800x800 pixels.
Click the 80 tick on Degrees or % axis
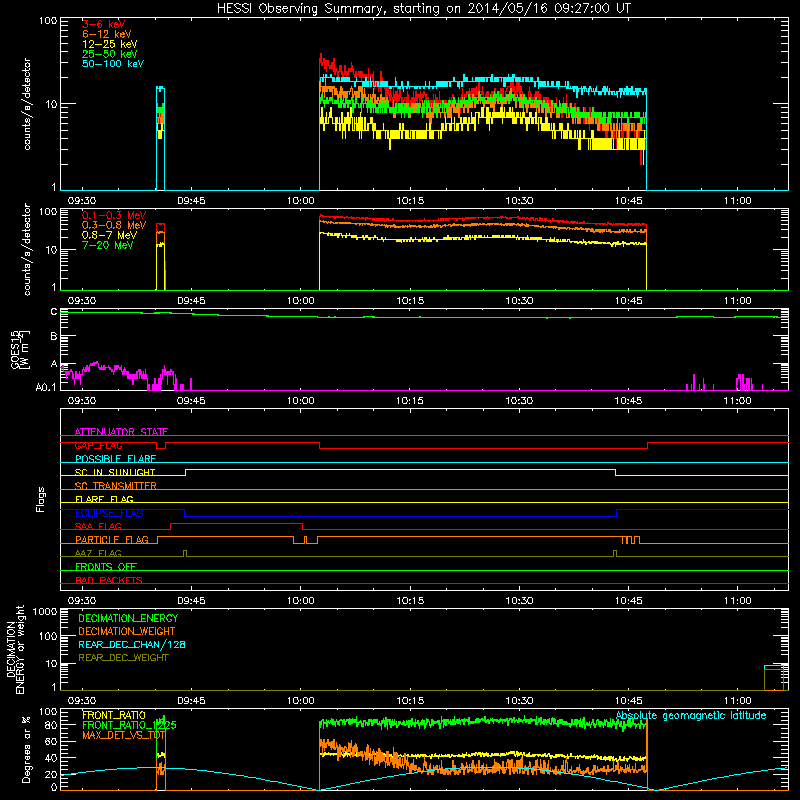pyautogui.click(x=51, y=724)
